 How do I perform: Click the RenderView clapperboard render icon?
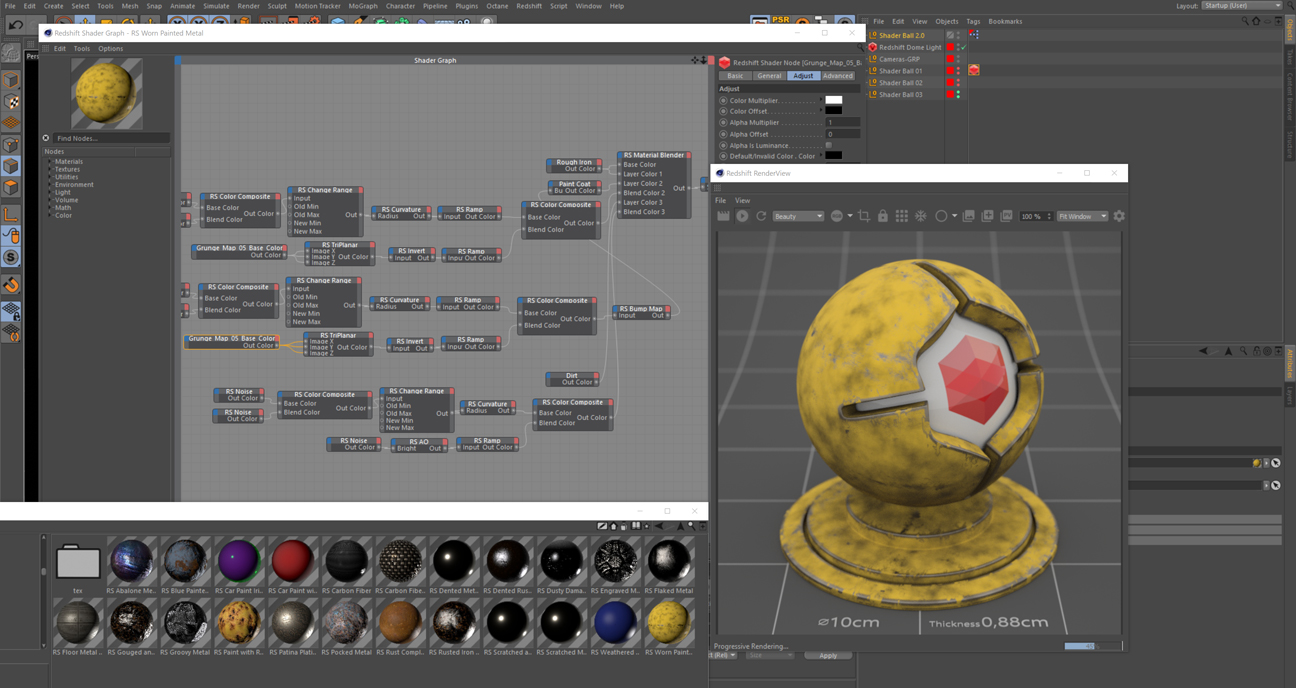[723, 216]
